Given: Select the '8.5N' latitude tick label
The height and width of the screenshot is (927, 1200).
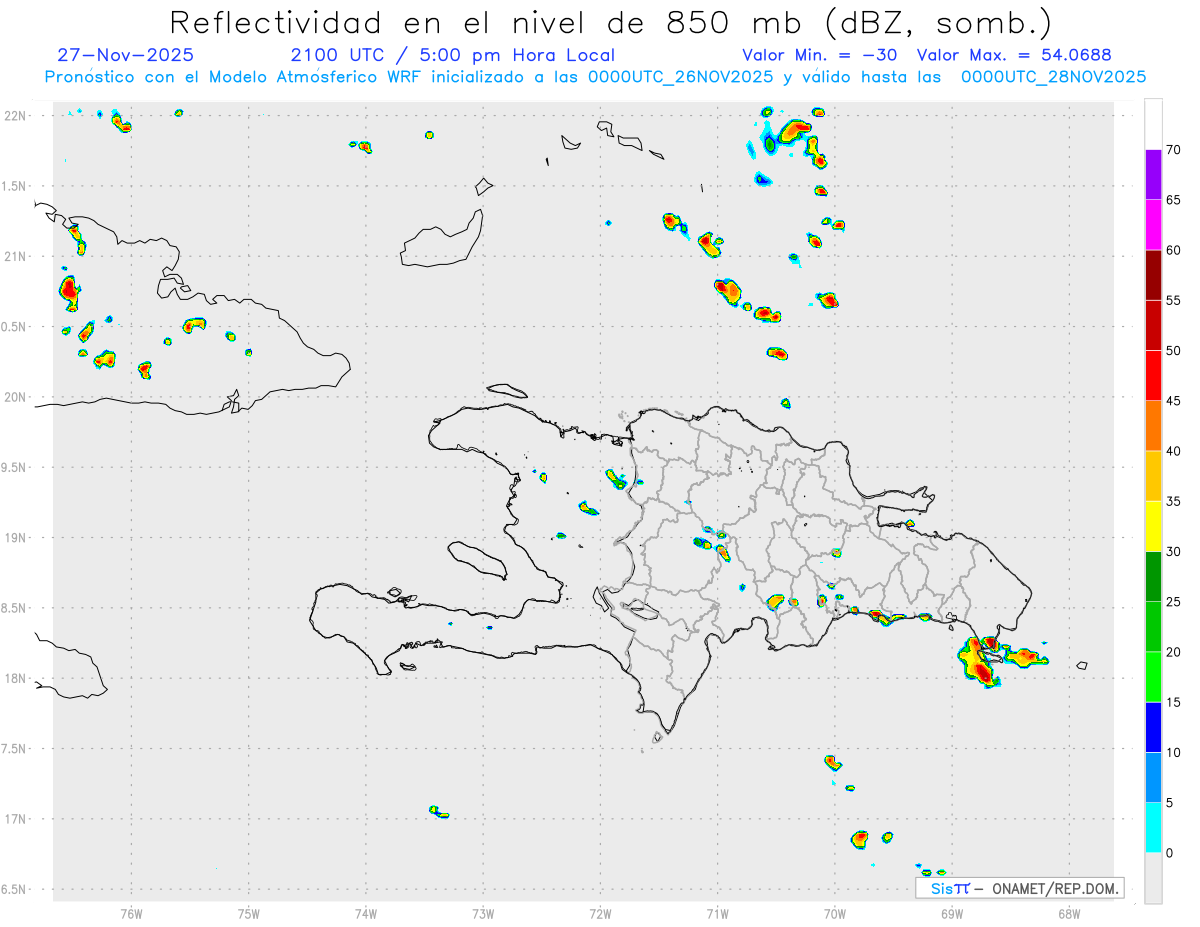Looking at the screenshot, I should 13,608.
